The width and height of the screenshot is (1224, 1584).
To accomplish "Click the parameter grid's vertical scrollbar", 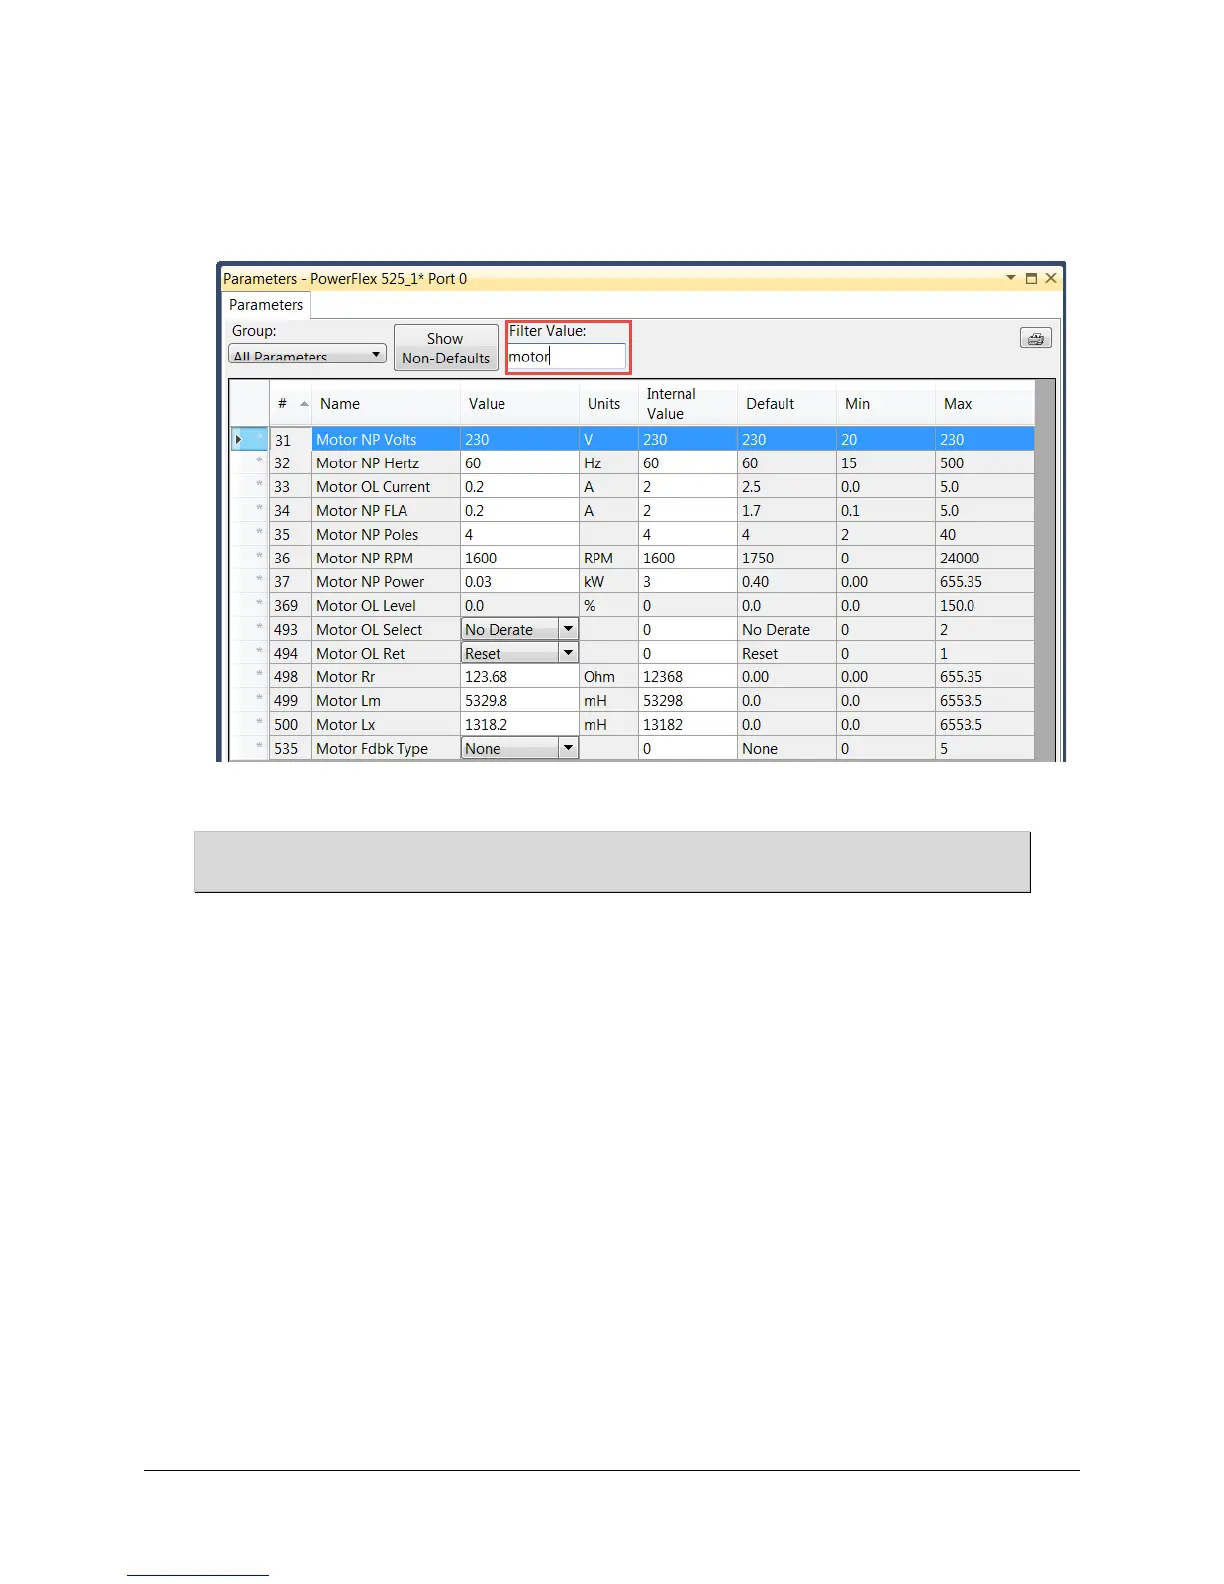I will [x=1045, y=570].
